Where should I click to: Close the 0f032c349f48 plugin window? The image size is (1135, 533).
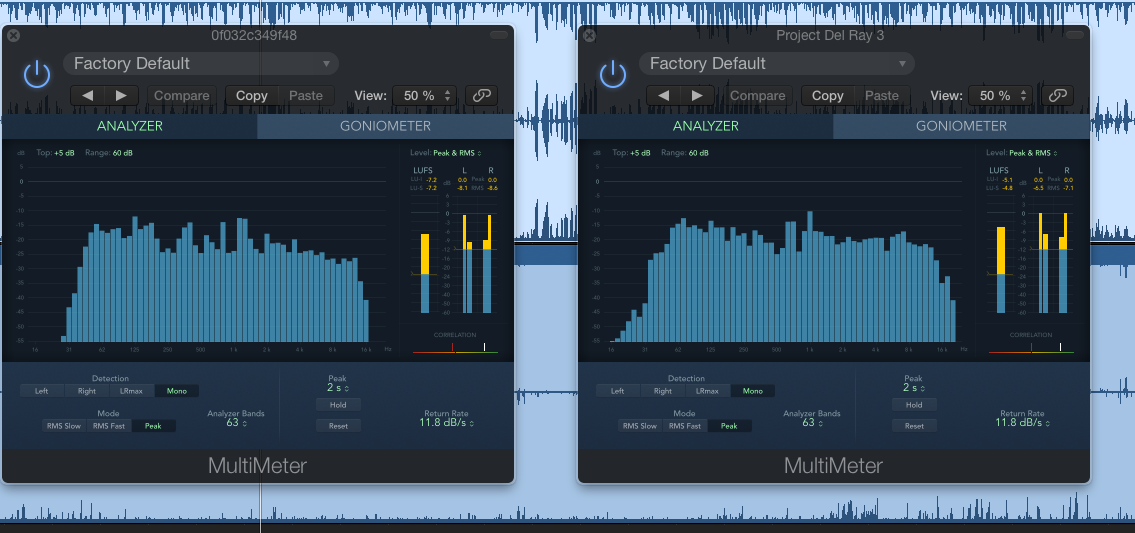point(13,35)
